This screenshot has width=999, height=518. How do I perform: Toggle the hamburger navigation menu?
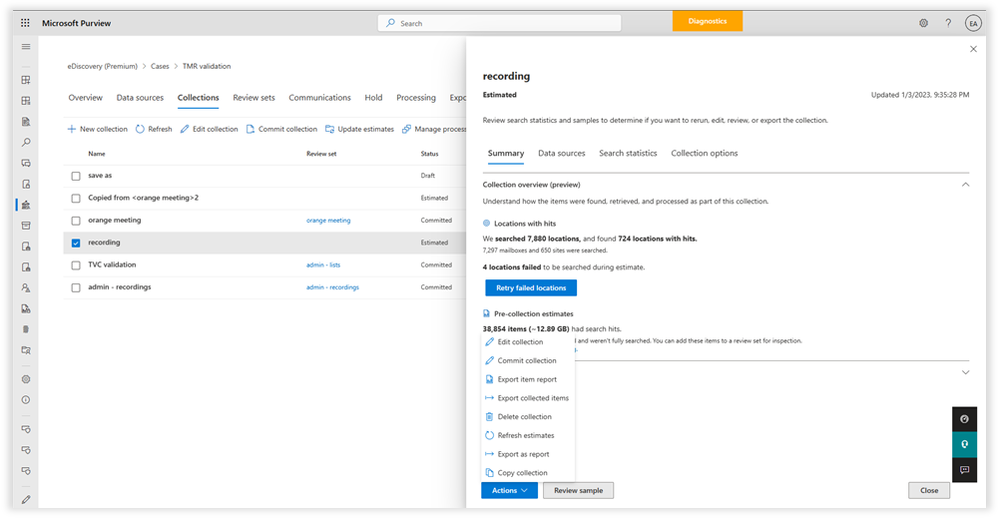[x=26, y=47]
